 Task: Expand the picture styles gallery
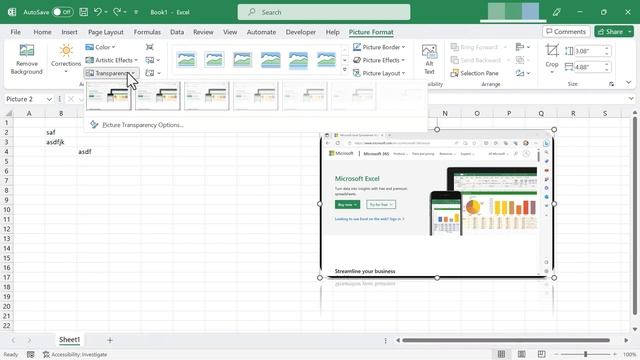(x=344, y=70)
